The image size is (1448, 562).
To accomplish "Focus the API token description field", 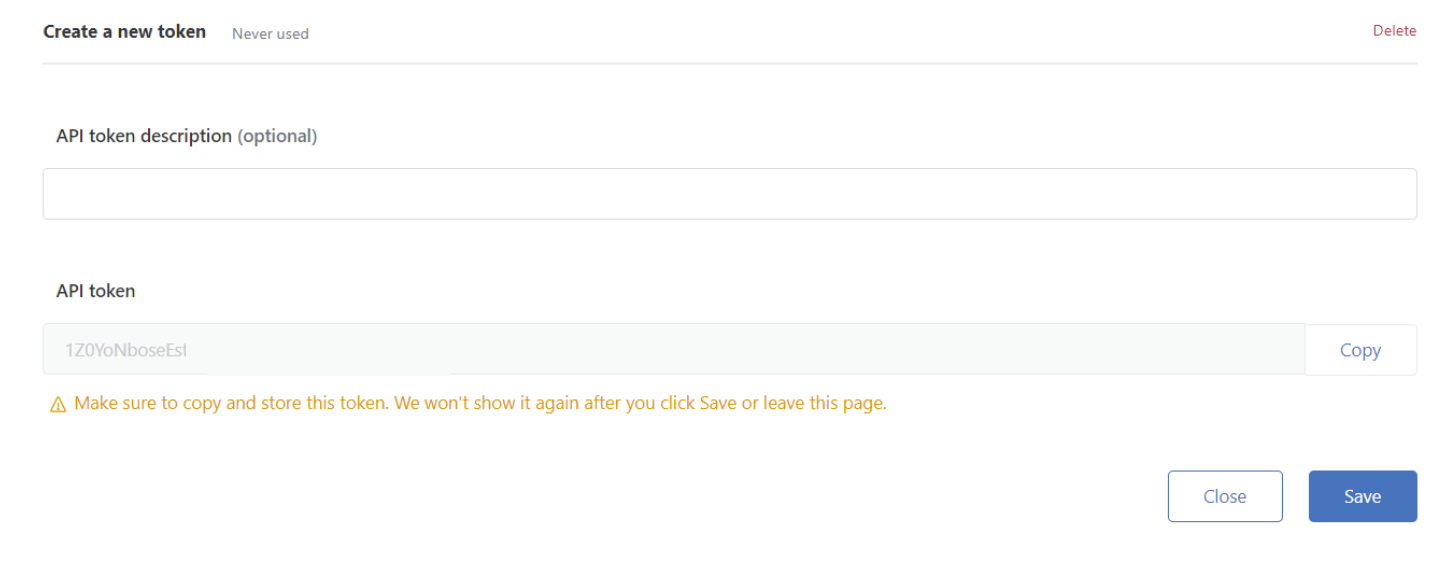I will pos(729,194).
